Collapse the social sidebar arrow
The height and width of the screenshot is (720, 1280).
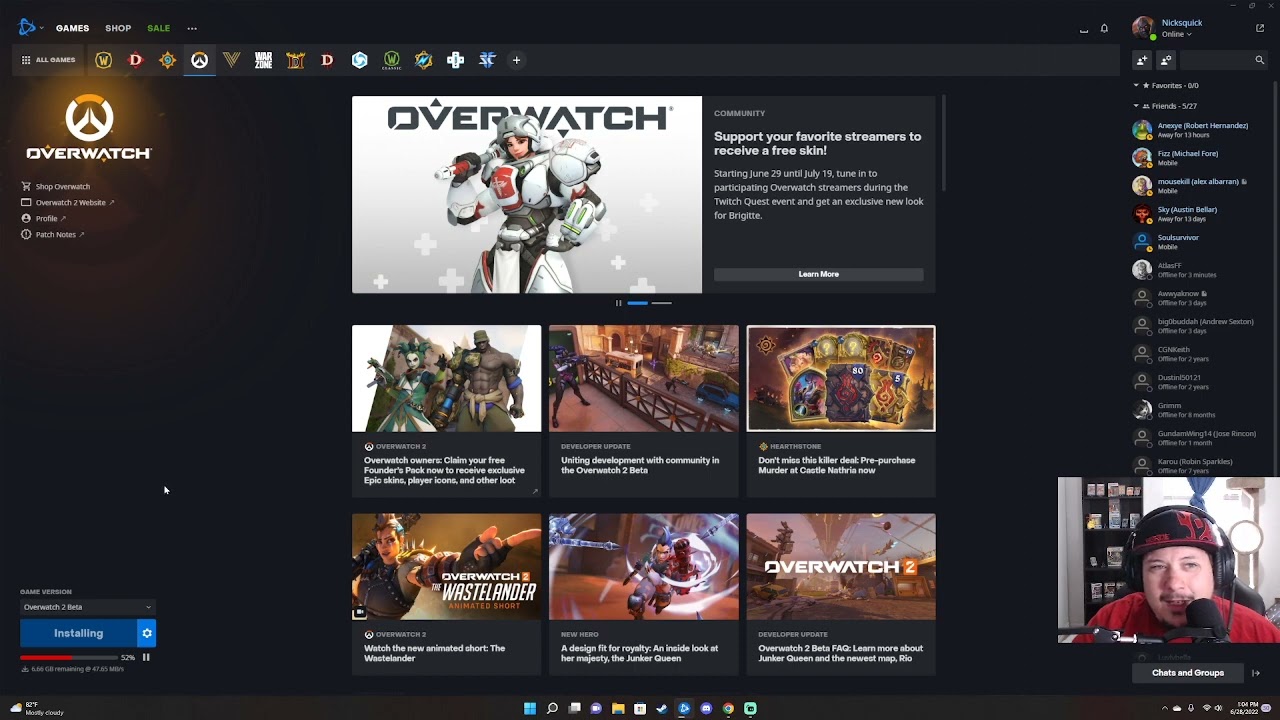1256,673
